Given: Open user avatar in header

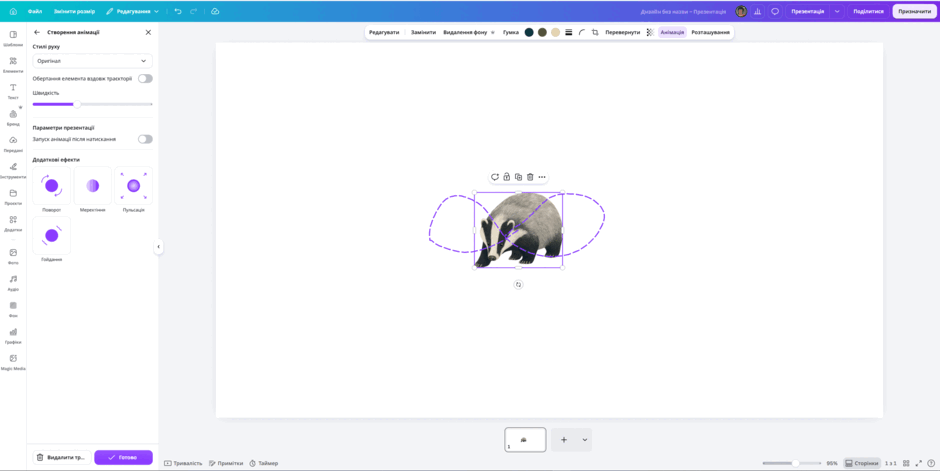Looking at the screenshot, I should 742,11.
